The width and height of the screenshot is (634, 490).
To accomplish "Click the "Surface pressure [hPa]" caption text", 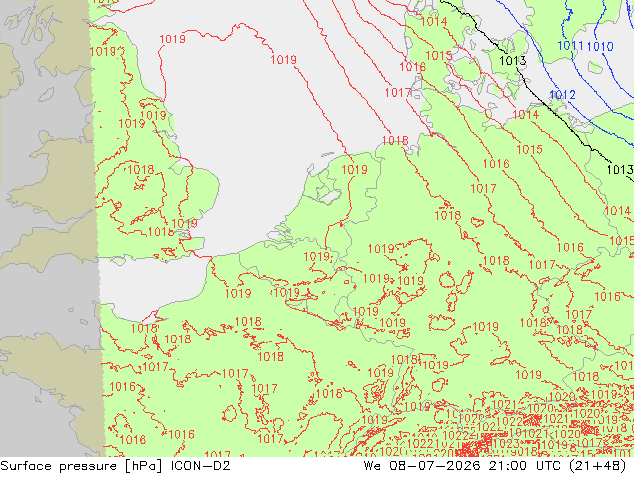I will pyautogui.click(x=82, y=466).
